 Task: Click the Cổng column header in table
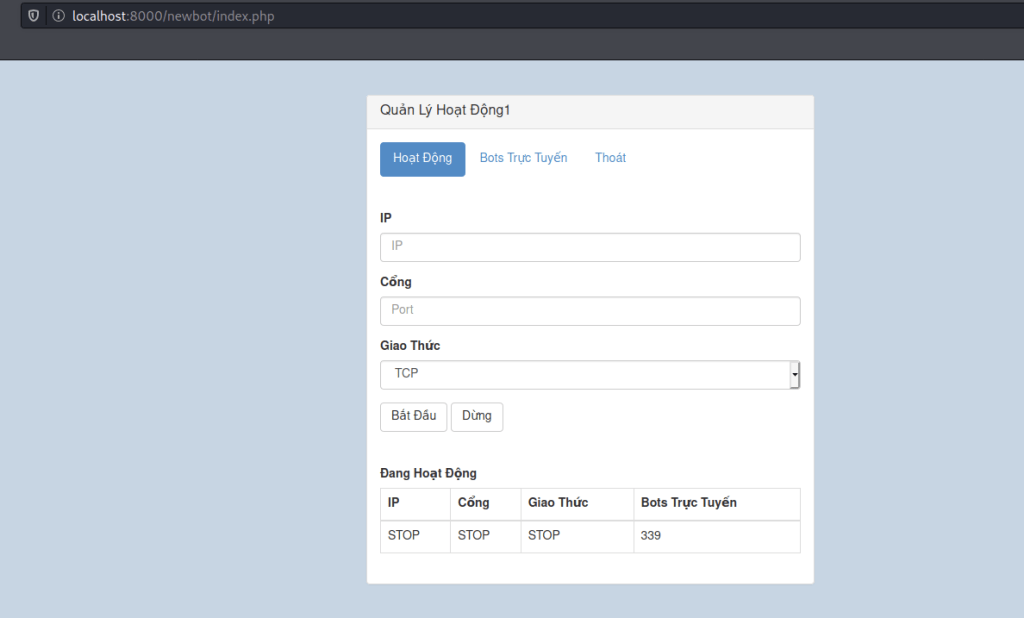pos(473,503)
